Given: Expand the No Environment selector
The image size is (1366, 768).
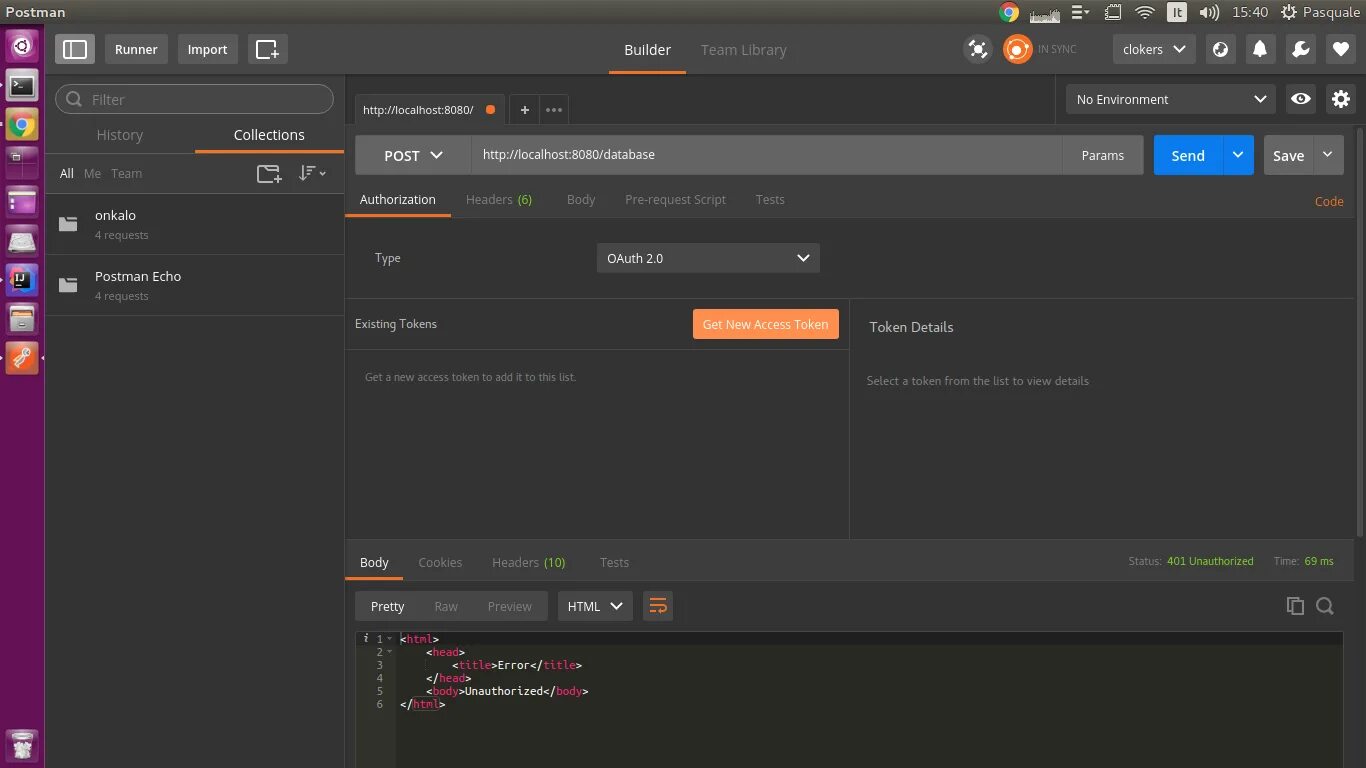Looking at the screenshot, I should [x=1171, y=99].
